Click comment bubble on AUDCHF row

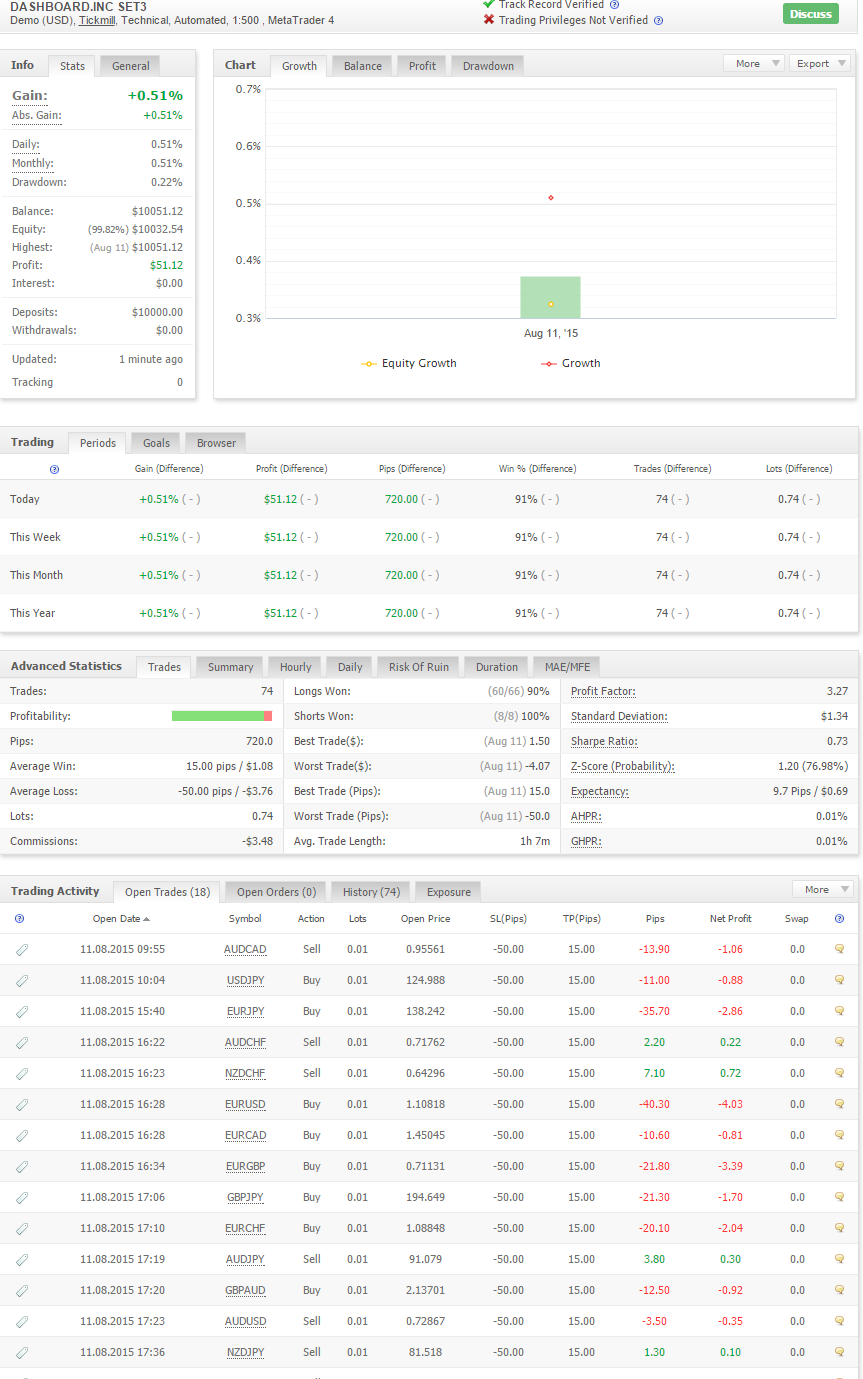pos(840,1042)
